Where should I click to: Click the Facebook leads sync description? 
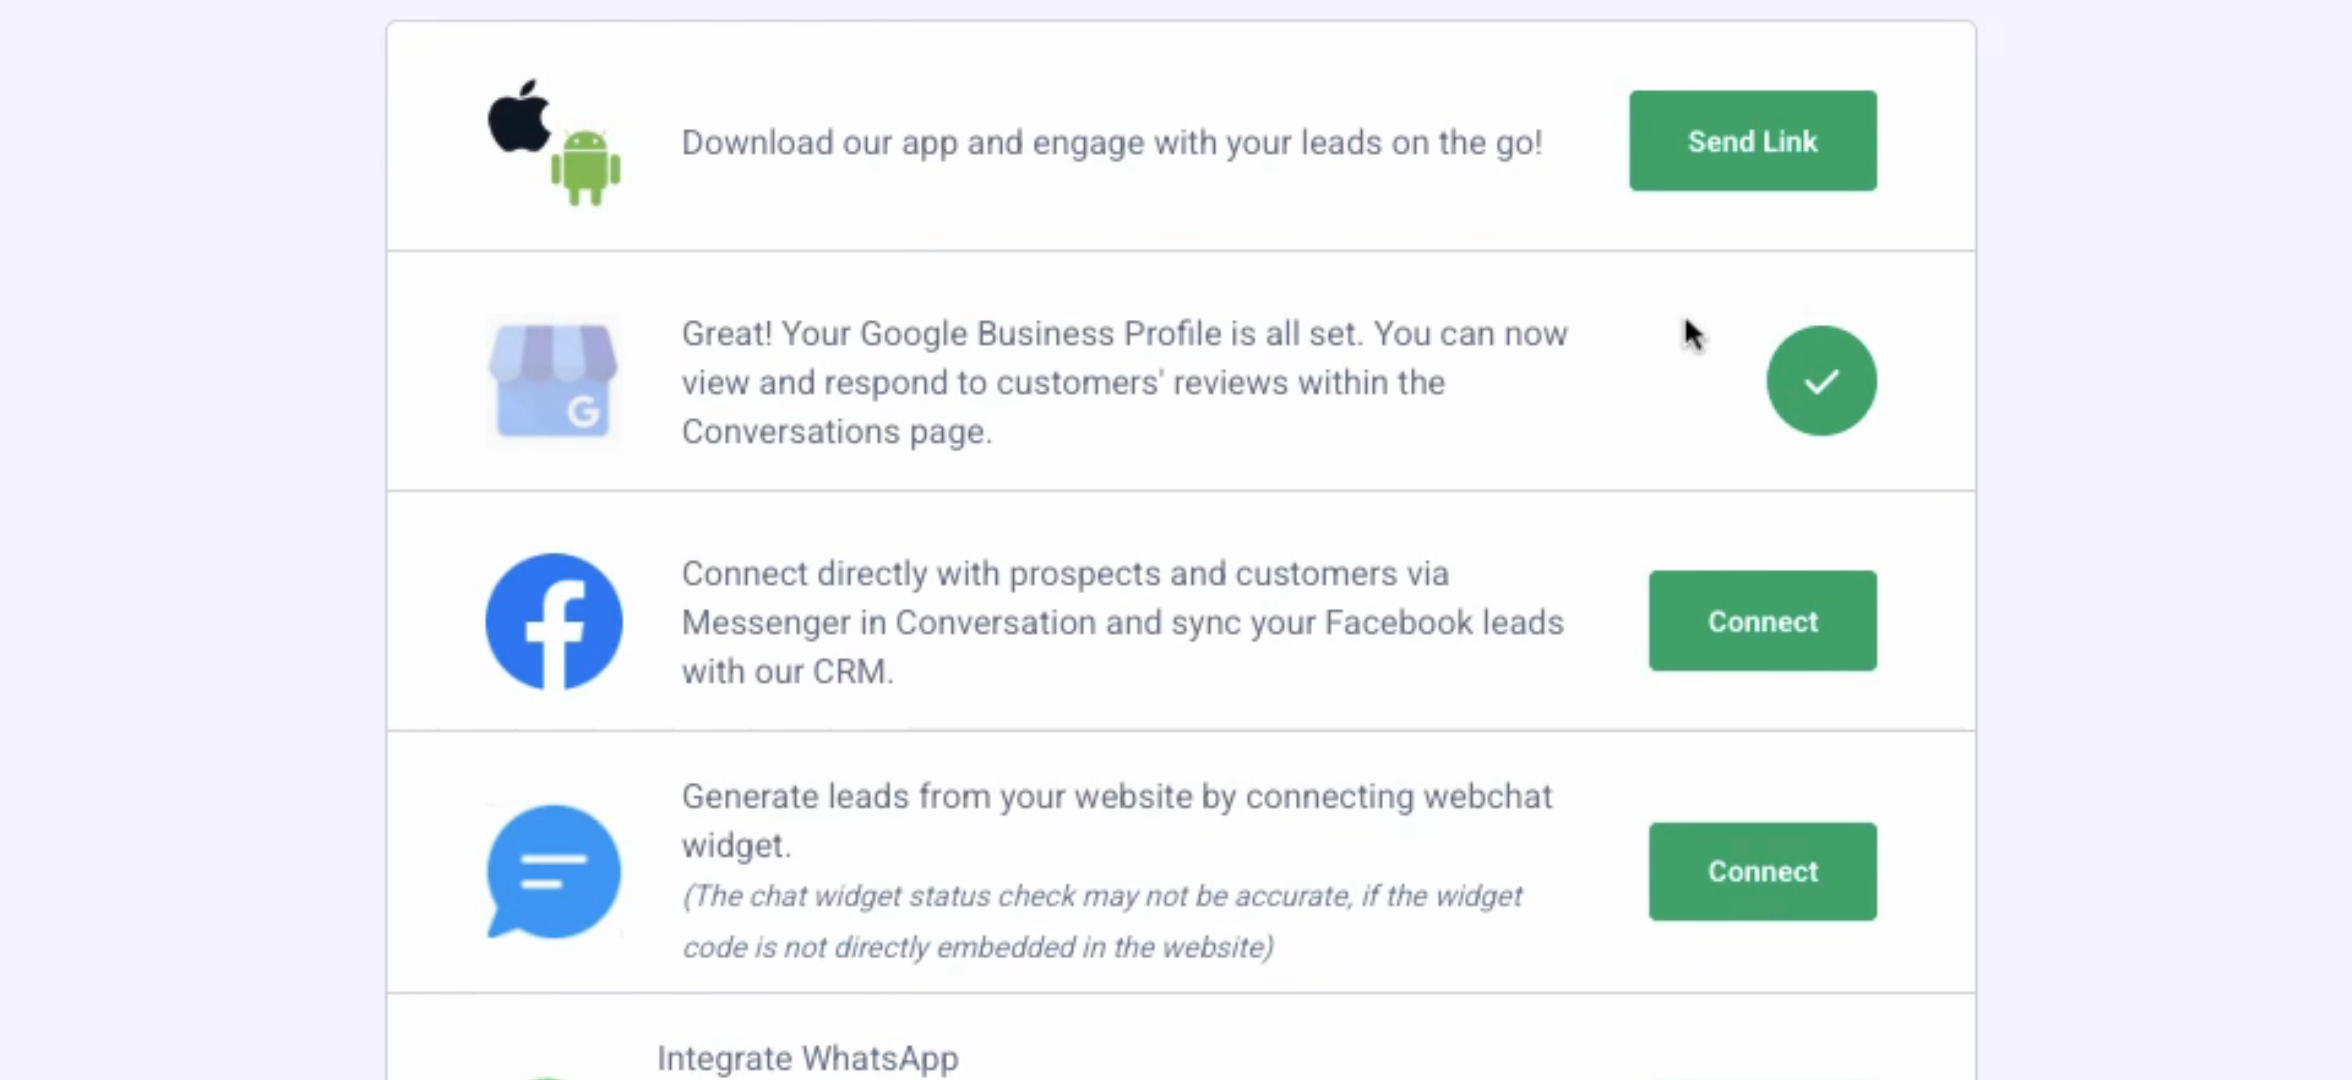pos(1122,622)
